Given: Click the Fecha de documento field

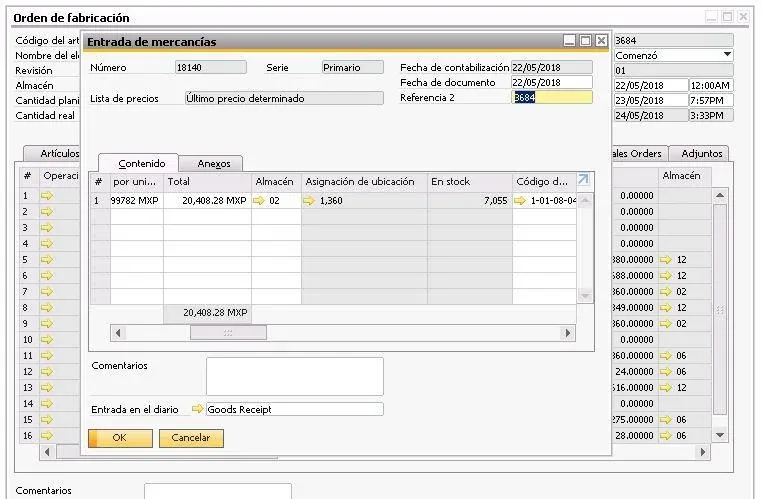Looking at the screenshot, I should coord(552,82).
